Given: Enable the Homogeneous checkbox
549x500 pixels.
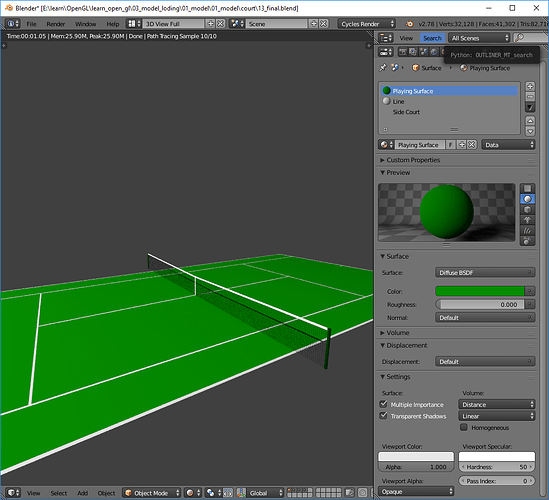Looking at the screenshot, I should tap(464, 427).
